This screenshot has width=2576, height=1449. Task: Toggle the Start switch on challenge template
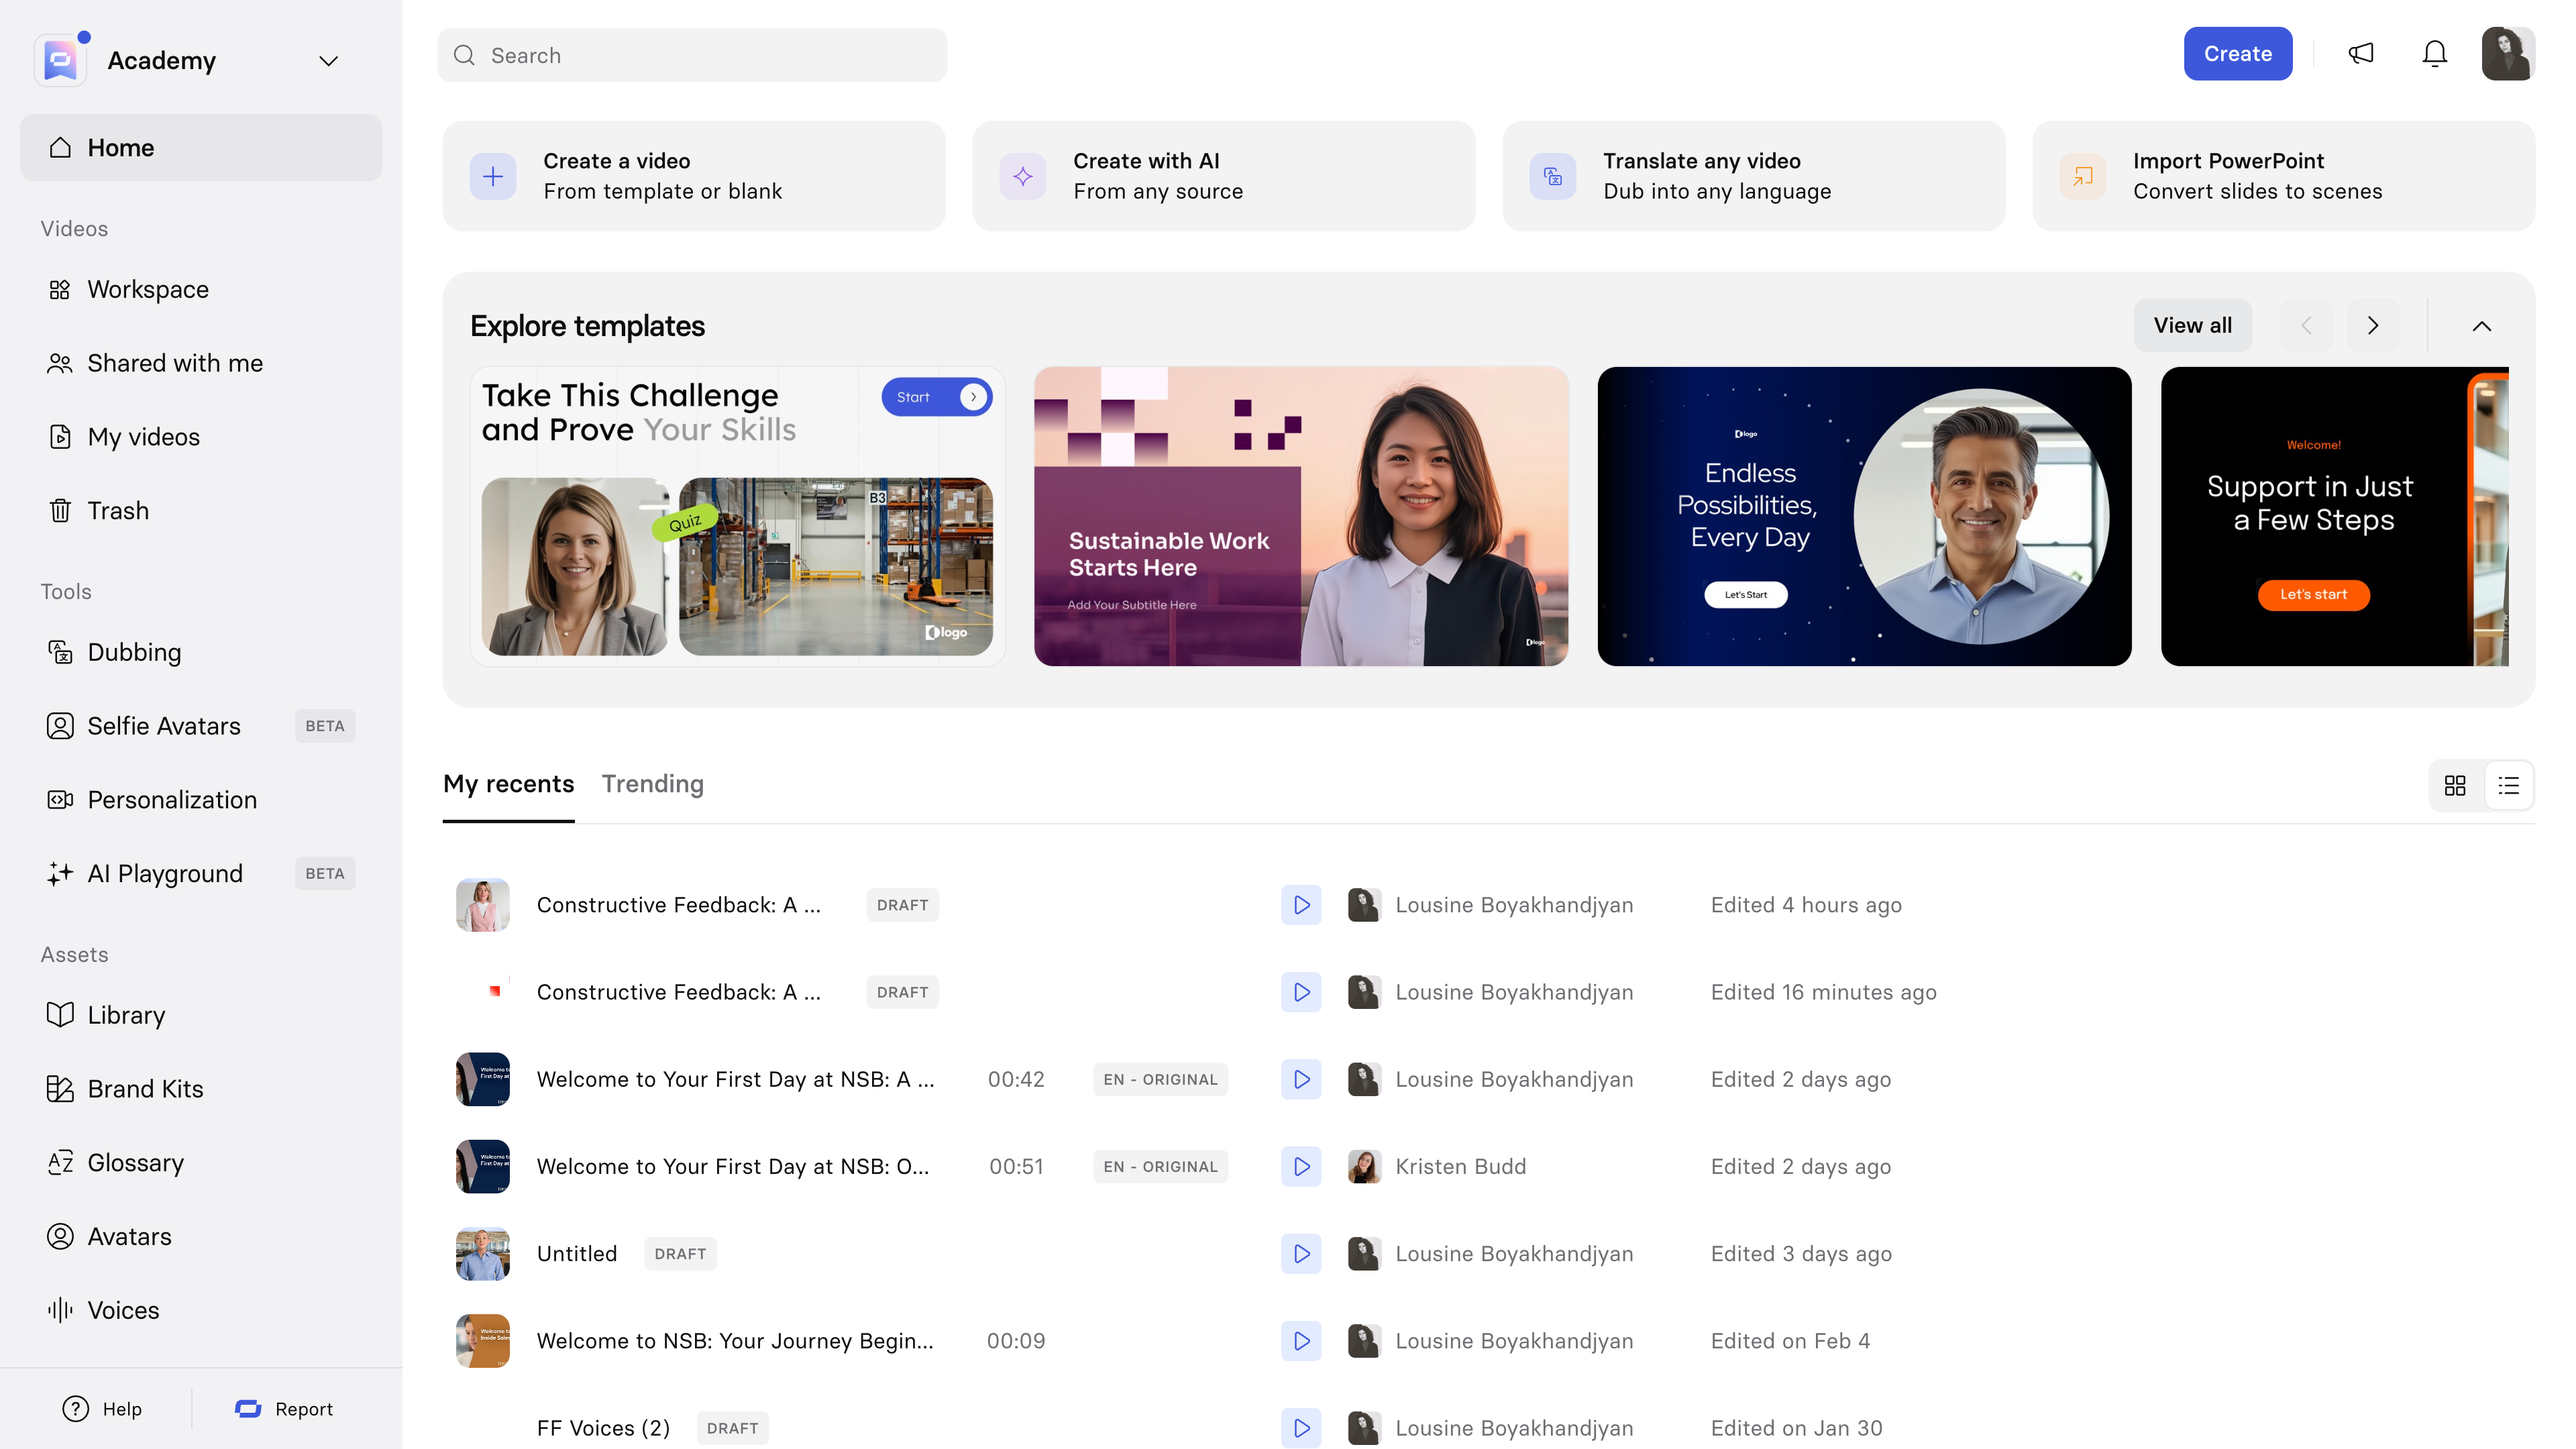coord(936,397)
